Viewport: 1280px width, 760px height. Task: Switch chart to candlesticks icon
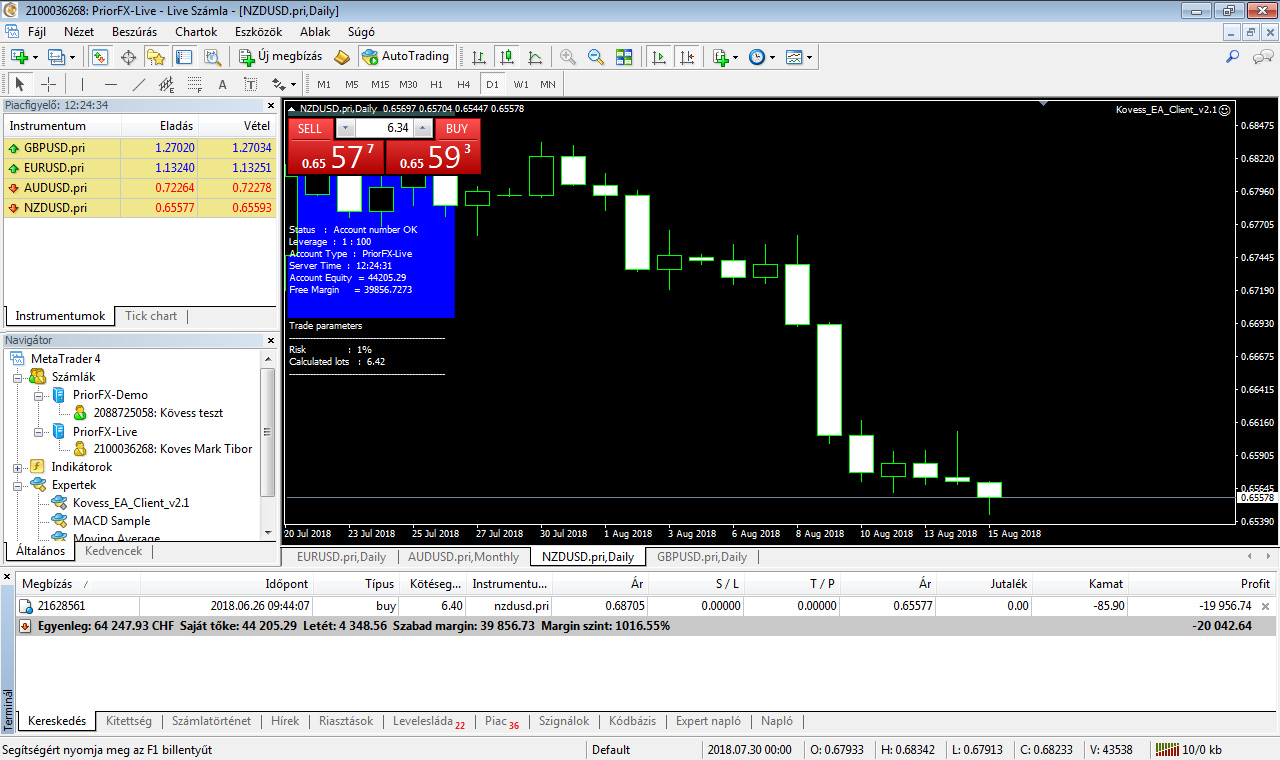[507, 57]
